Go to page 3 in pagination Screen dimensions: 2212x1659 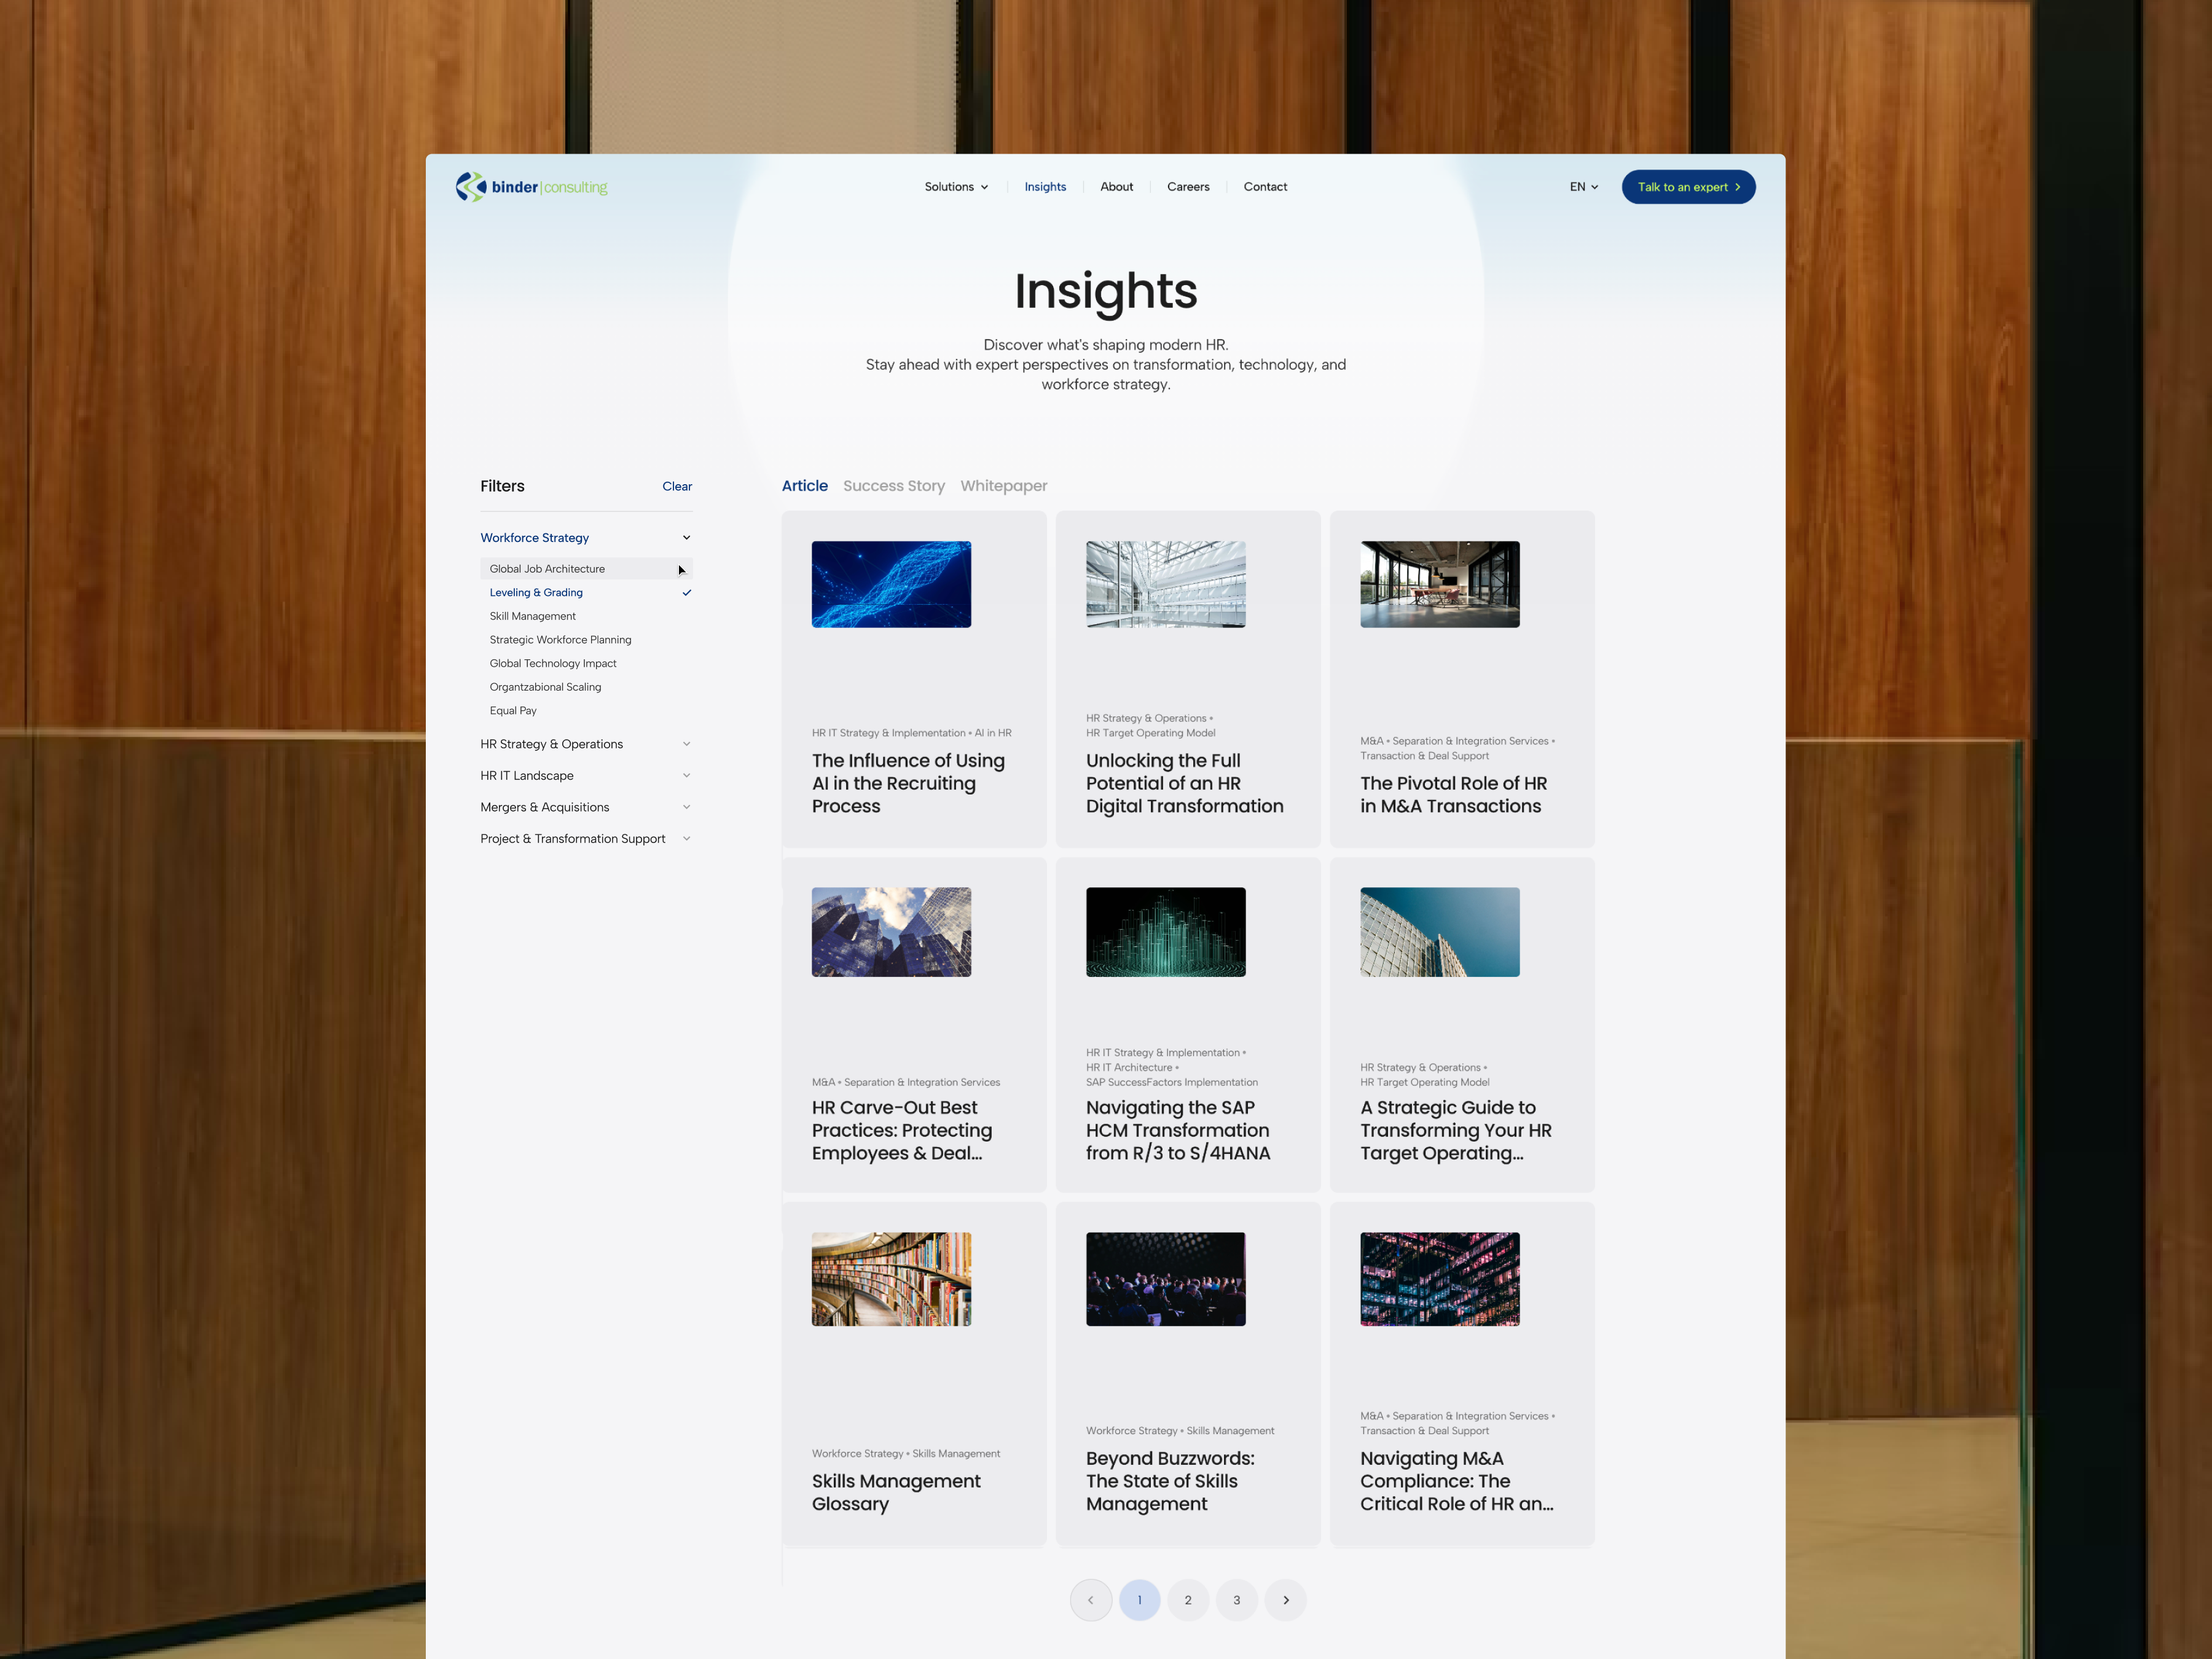(x=1237, y=1600)
